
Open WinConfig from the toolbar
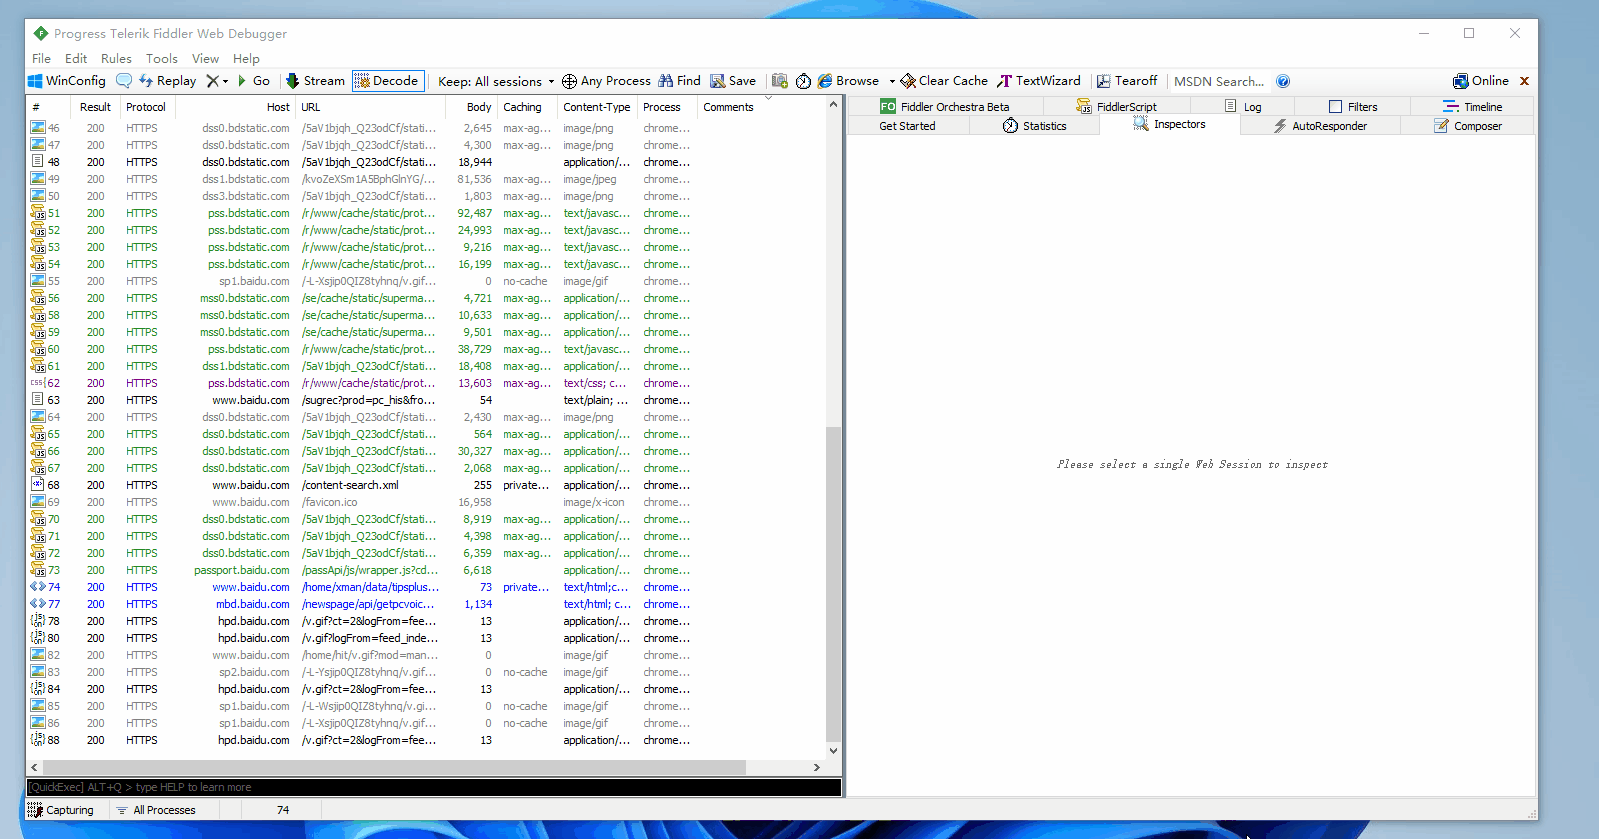pyautogui.click(x=66, y=81)
